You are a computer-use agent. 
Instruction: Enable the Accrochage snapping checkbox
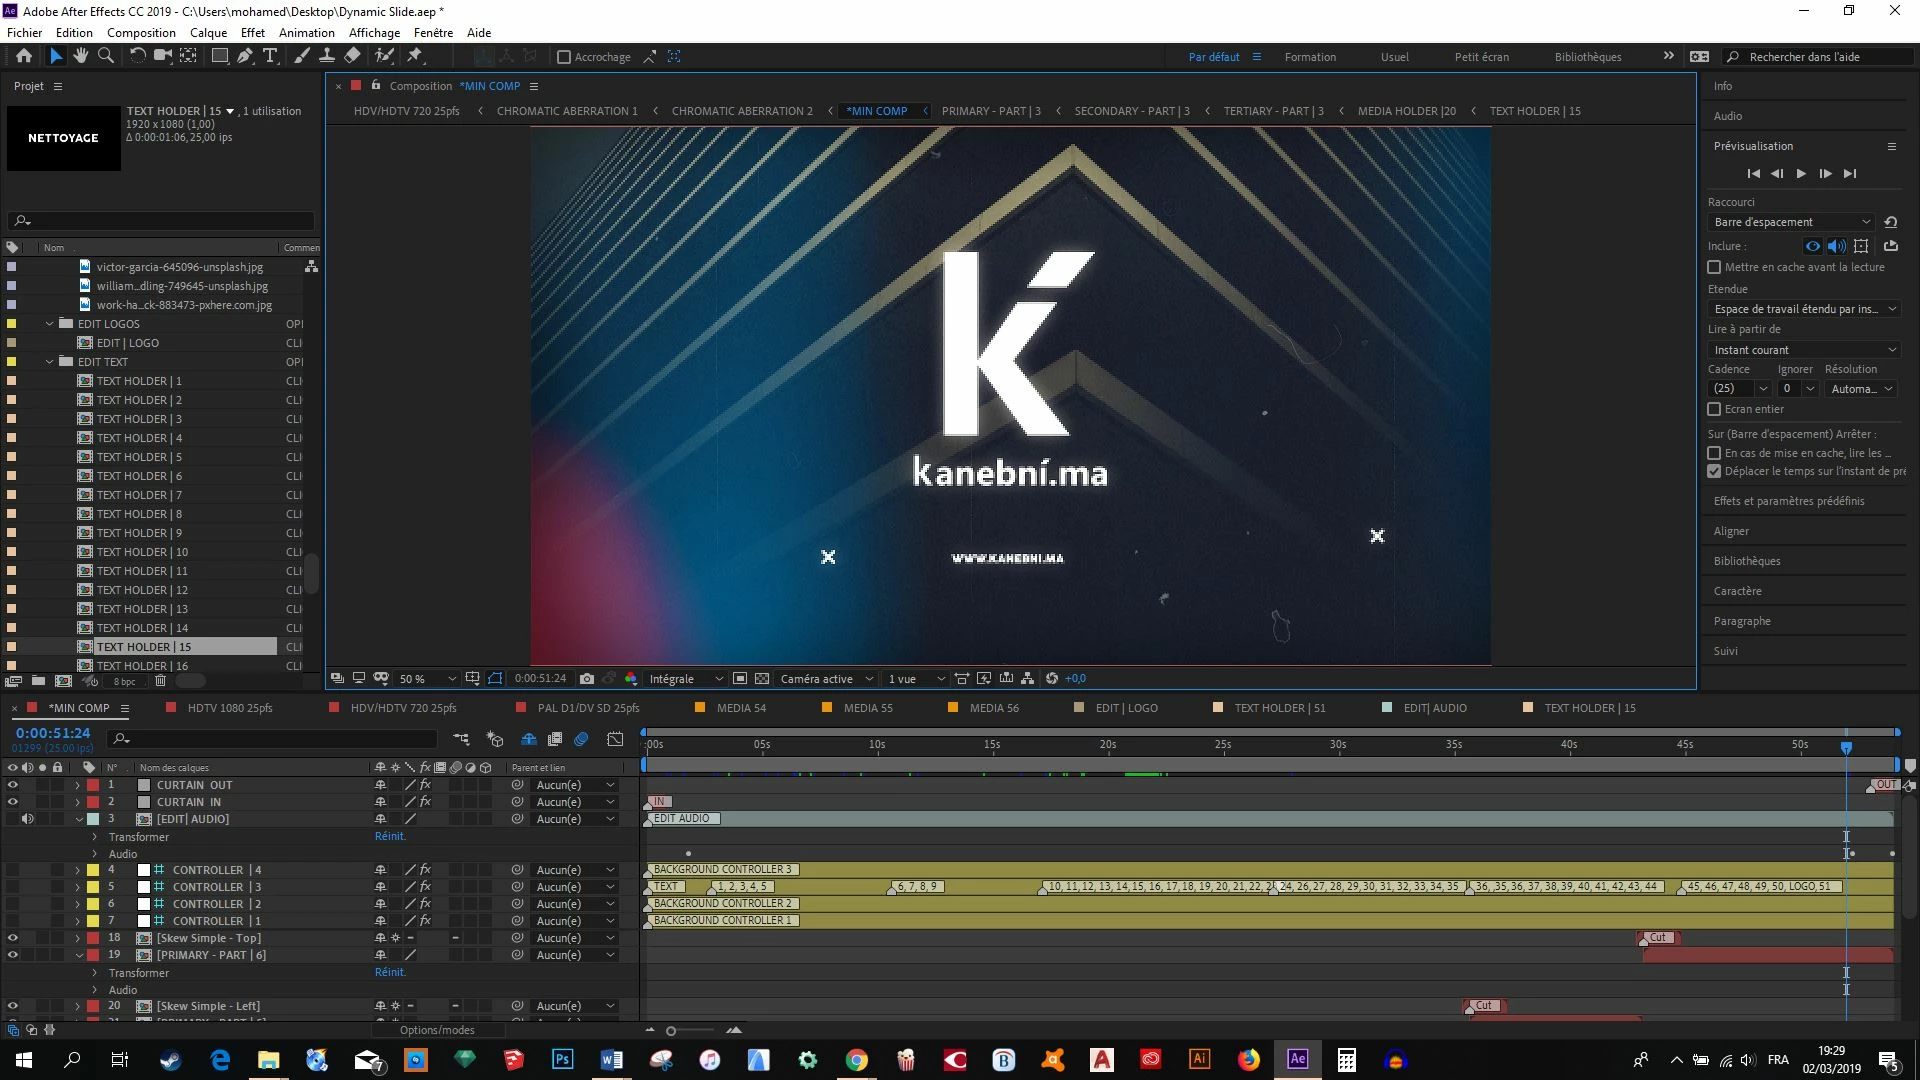click(564, 57)
